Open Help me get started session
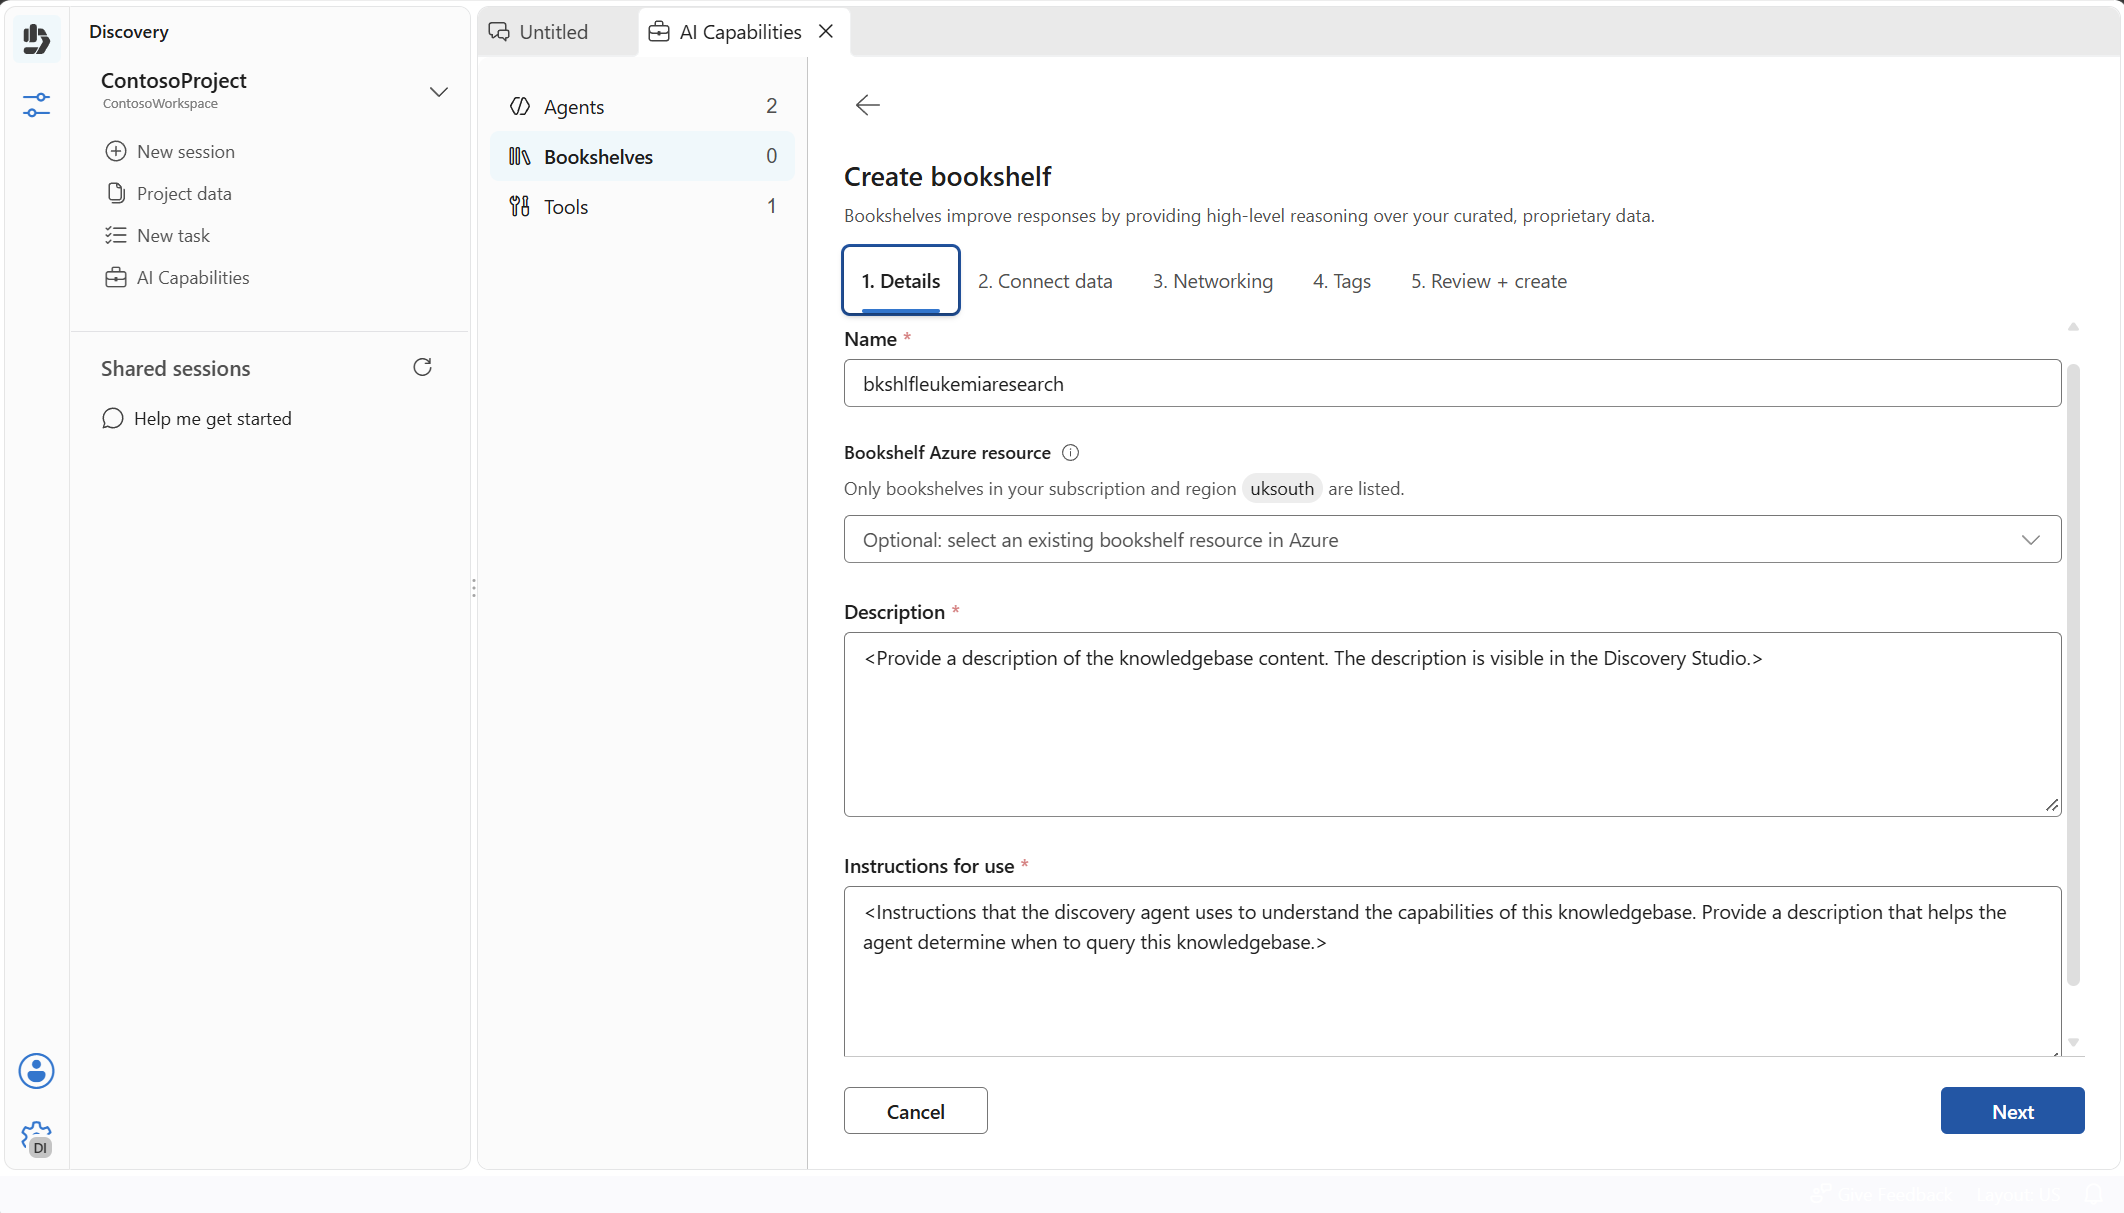 click(197, 418)
